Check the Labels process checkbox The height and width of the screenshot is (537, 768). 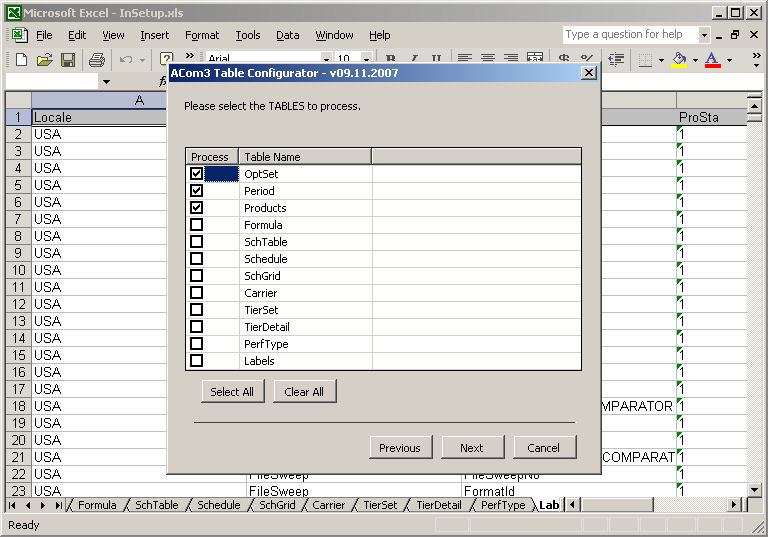196,361
